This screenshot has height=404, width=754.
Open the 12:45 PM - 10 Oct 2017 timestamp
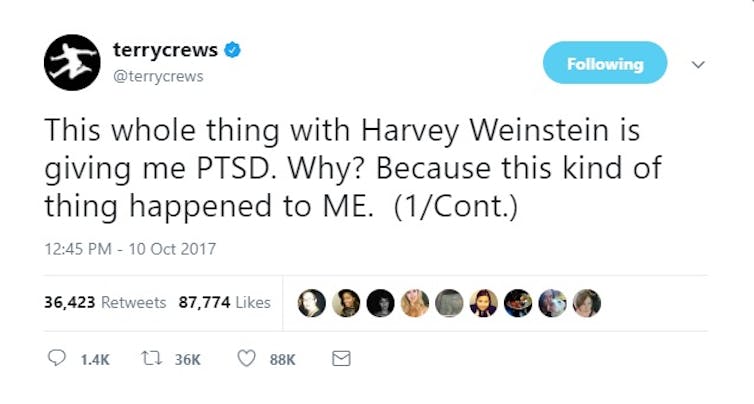click(130, 249)
